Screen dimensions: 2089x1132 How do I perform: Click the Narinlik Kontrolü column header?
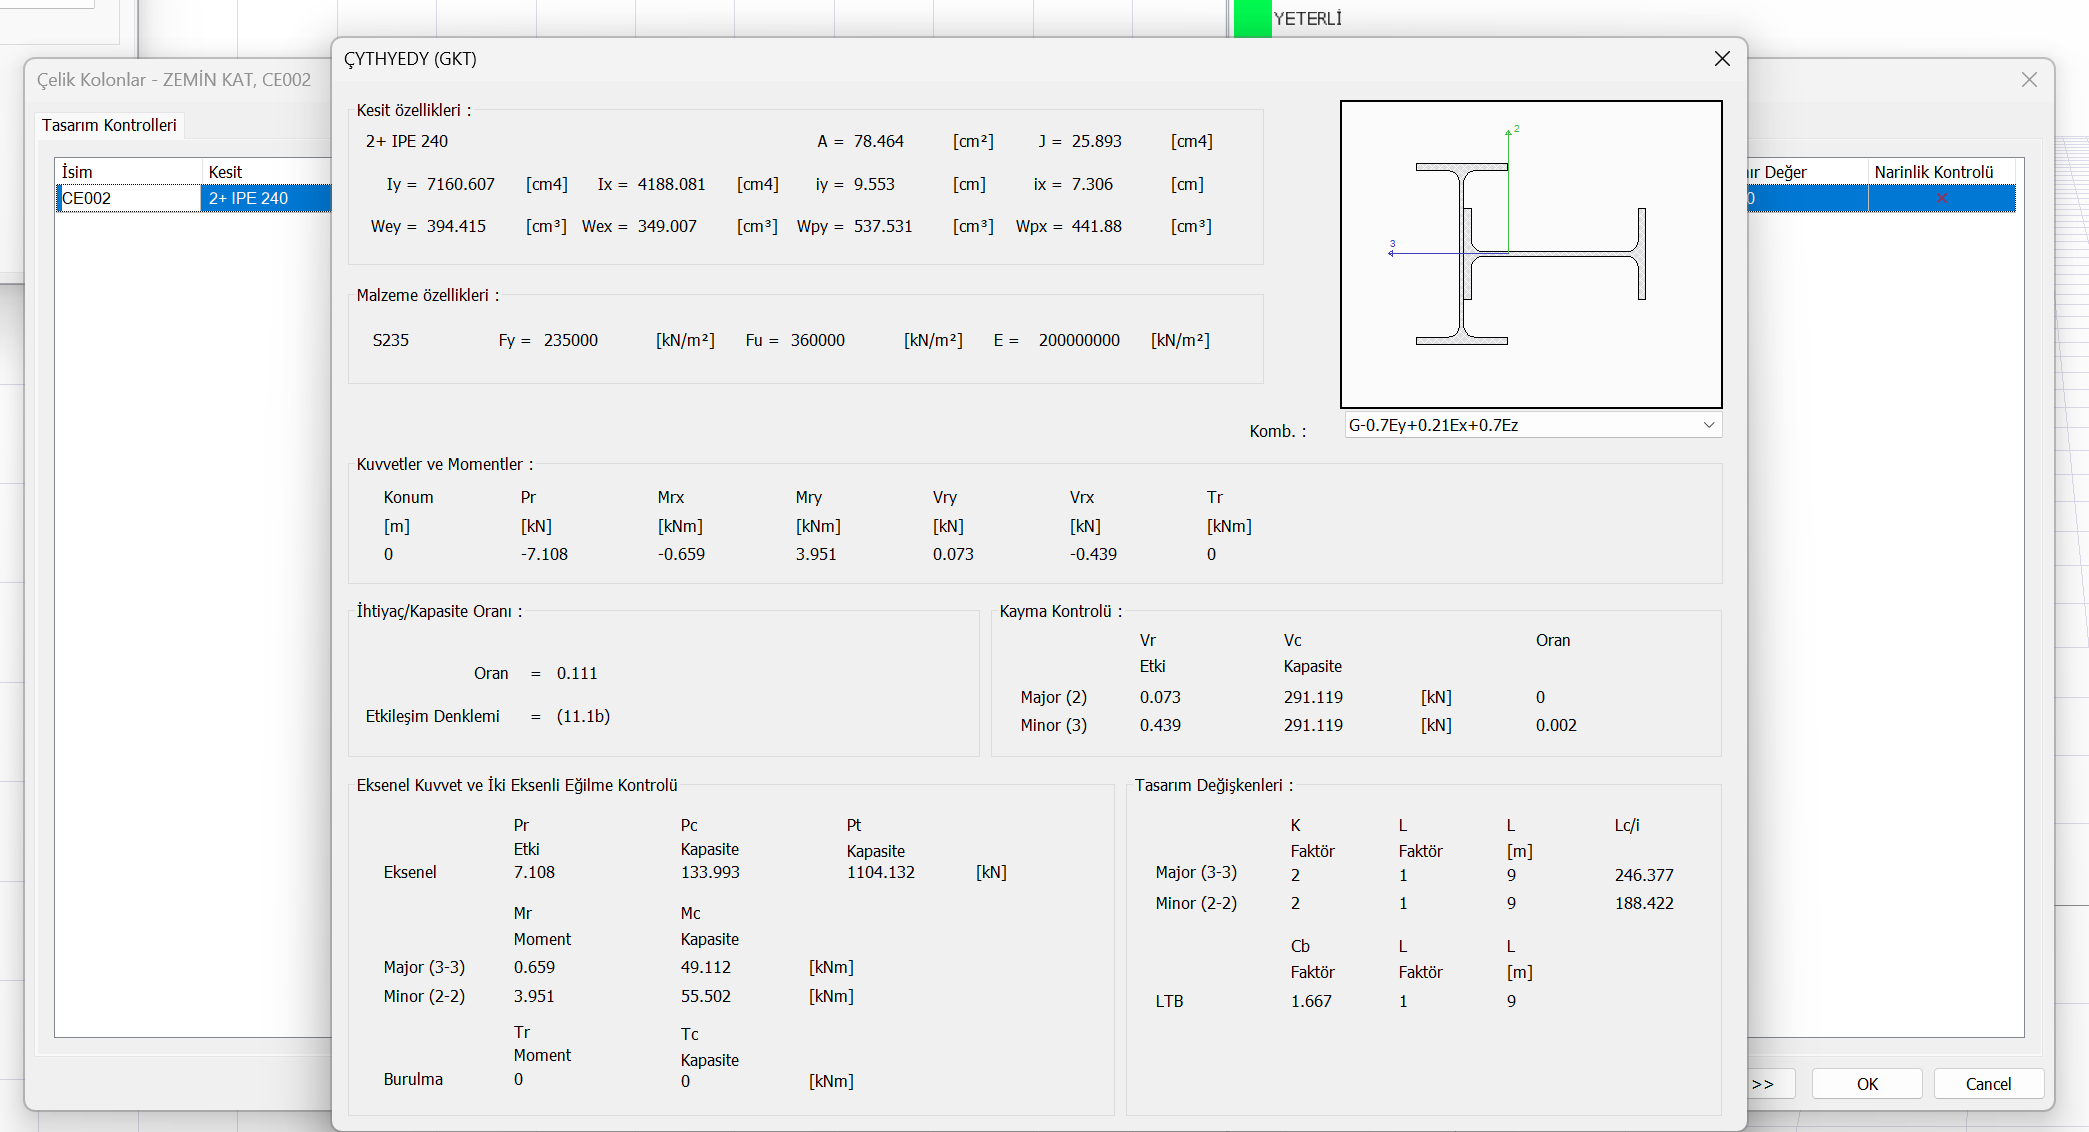(1933, 172)
